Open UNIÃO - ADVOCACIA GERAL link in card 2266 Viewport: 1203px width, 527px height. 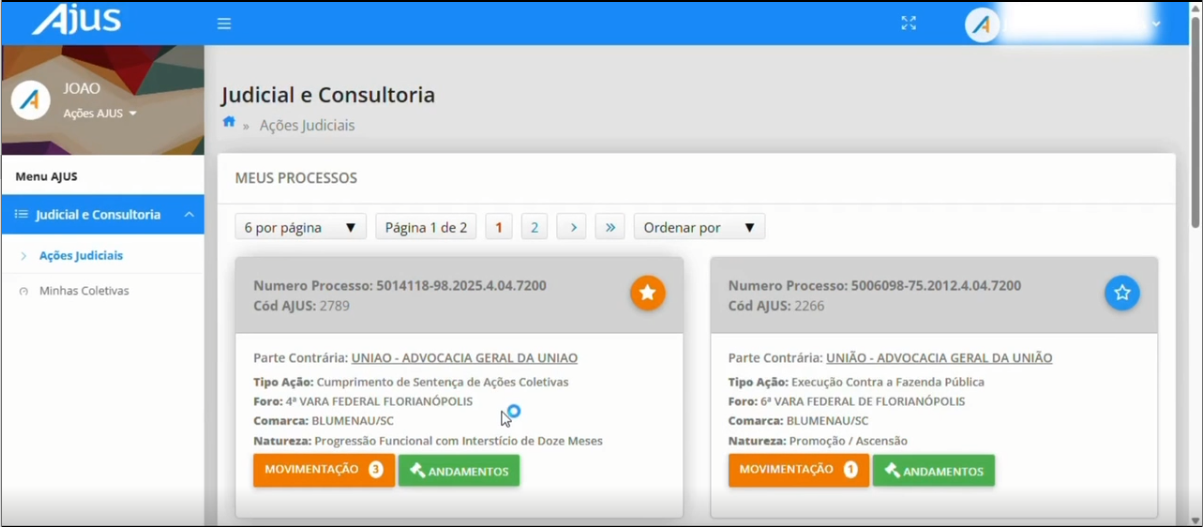[x=939, y=358]
